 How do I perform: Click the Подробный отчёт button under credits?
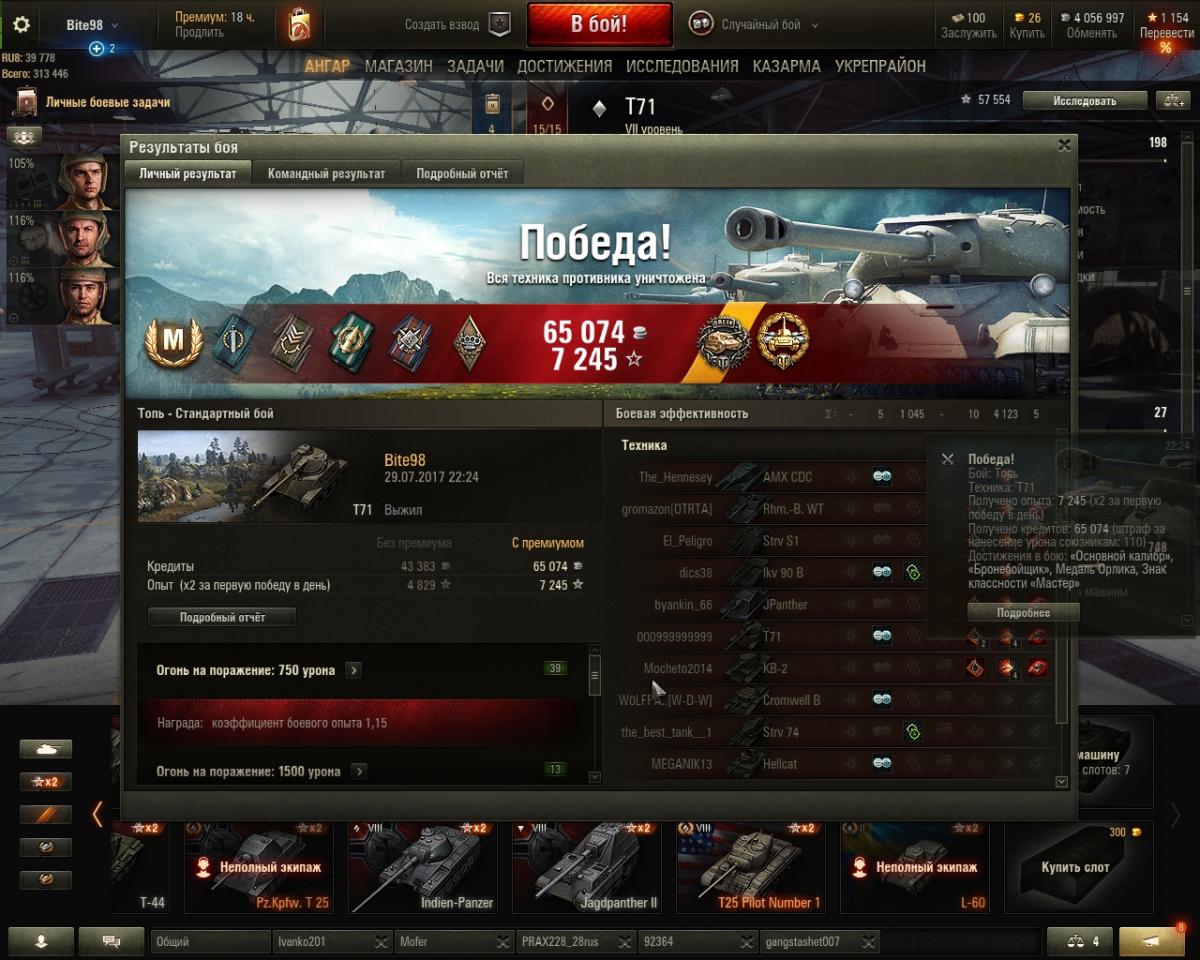(x=222, y=617)
